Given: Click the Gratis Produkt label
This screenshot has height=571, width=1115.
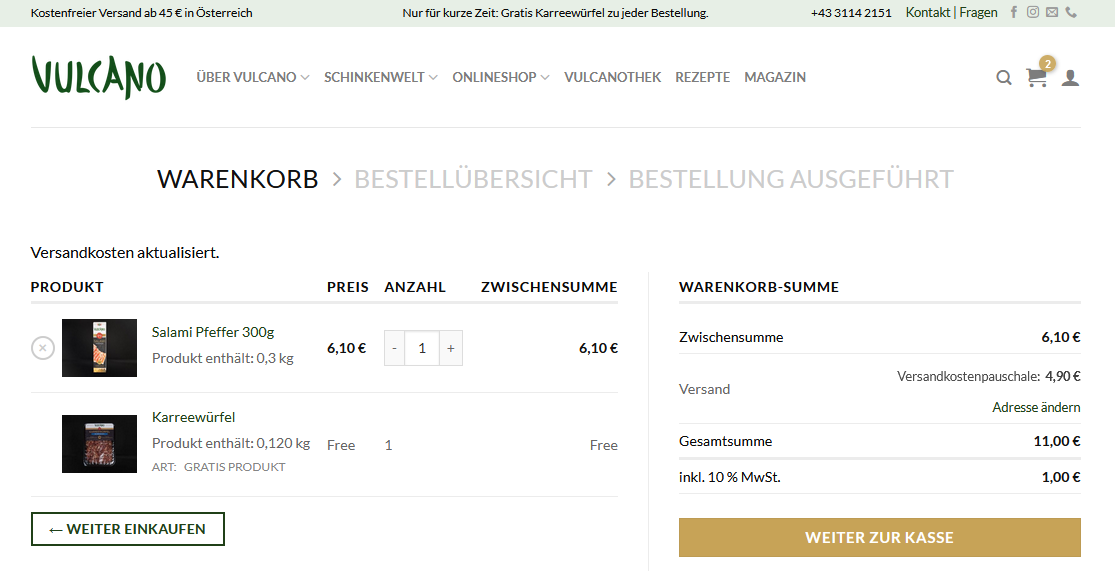Looking at the screenshot, I should click(235, 467).
